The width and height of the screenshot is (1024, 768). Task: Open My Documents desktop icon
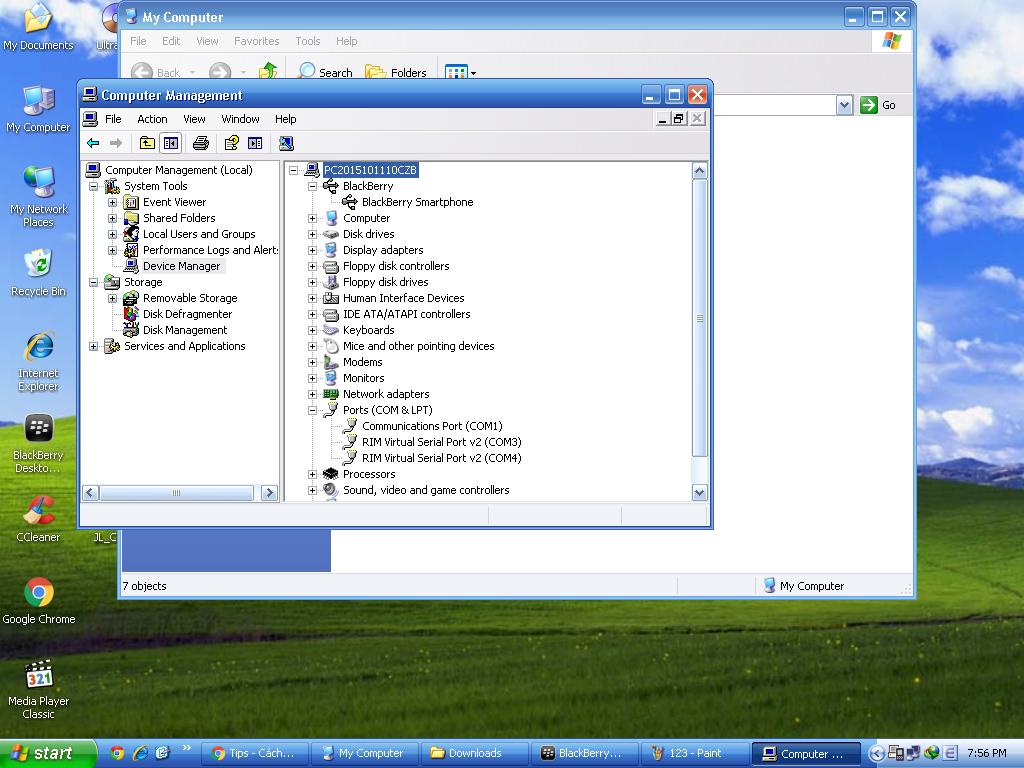click(38, 26)
